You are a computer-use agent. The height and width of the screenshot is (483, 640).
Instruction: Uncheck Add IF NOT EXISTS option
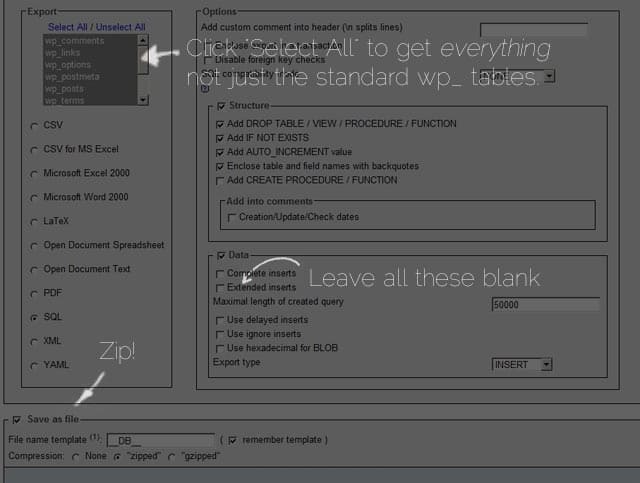click(x=220, y=138)
